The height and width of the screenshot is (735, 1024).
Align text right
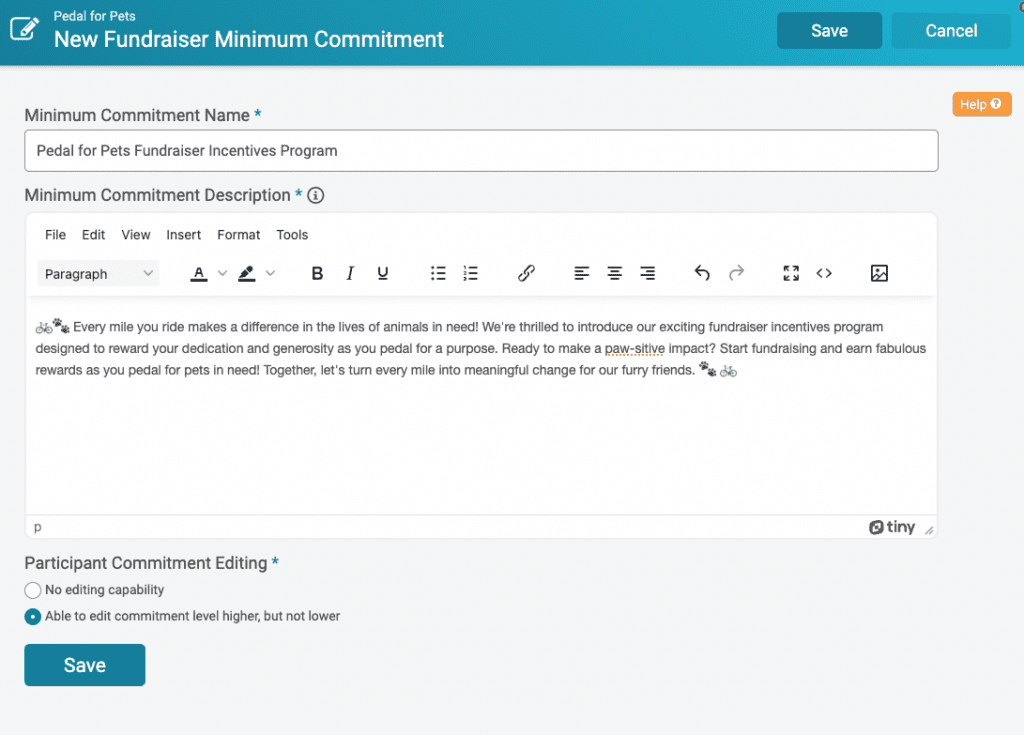[647, 273]
